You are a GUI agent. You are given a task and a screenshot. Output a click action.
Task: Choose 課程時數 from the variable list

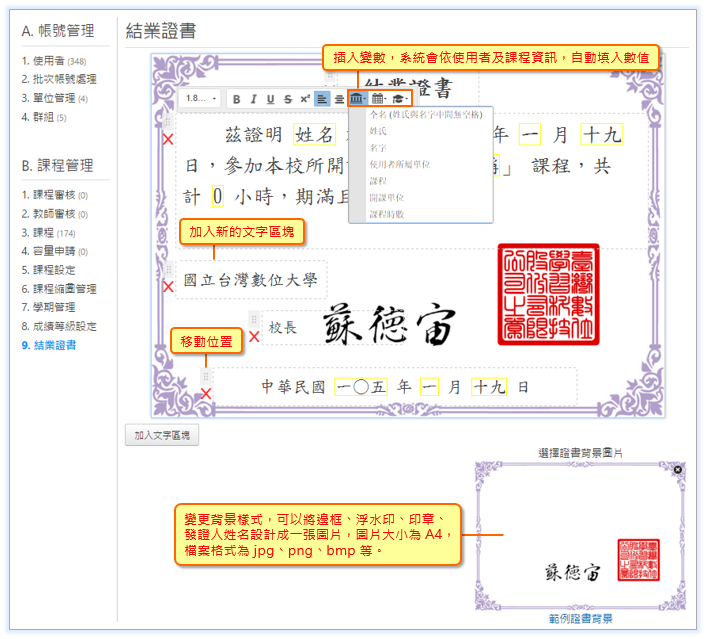[387, 214]
